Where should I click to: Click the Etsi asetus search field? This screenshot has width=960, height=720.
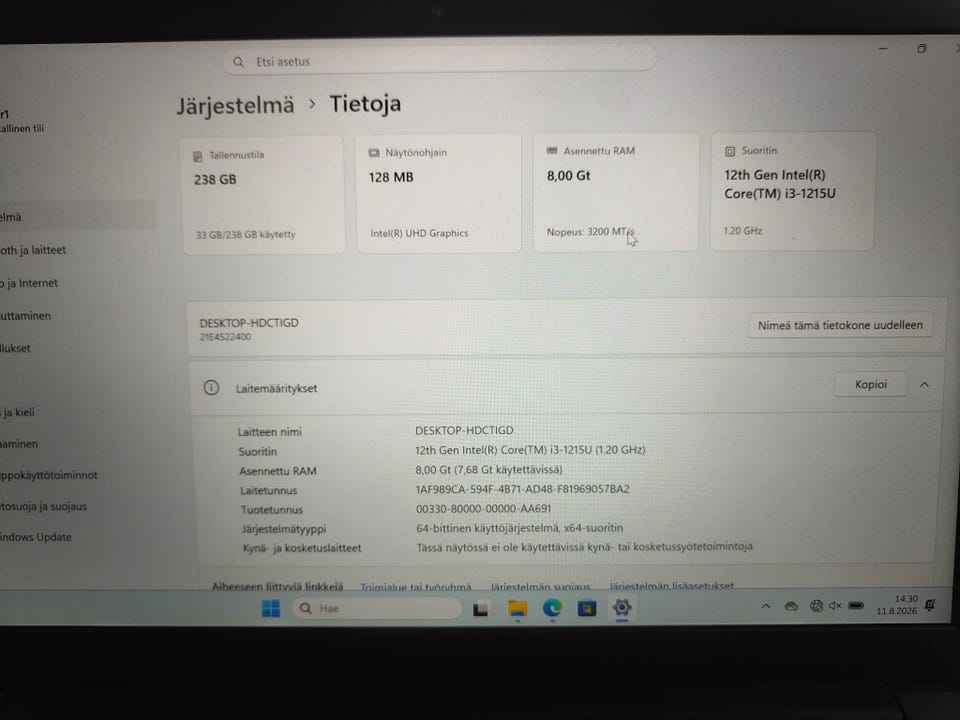click(x=439, y=61)
